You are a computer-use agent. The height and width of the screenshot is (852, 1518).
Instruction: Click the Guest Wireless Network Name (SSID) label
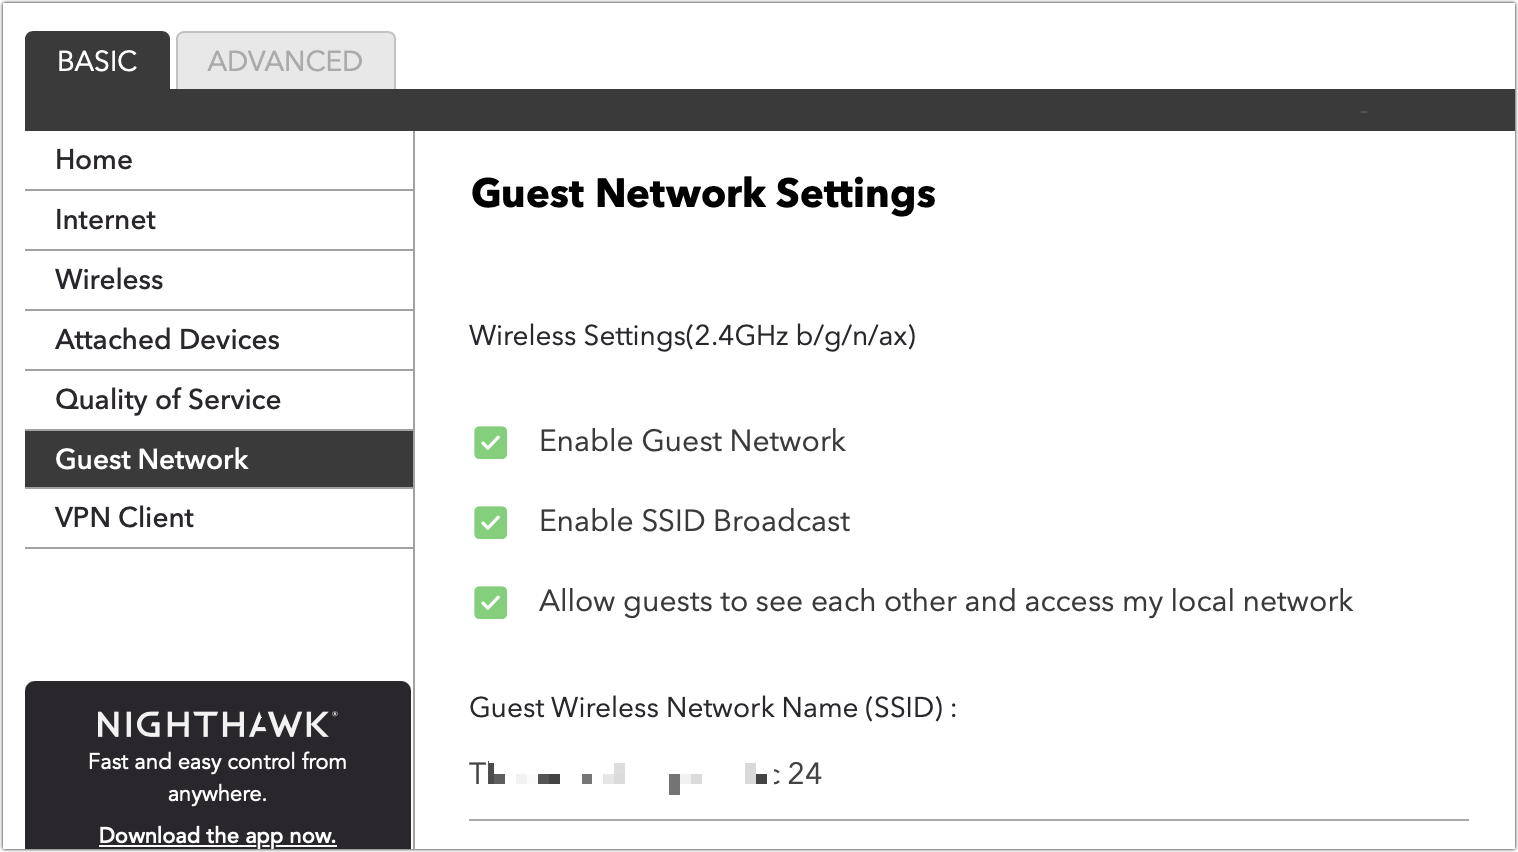[713, 708]
